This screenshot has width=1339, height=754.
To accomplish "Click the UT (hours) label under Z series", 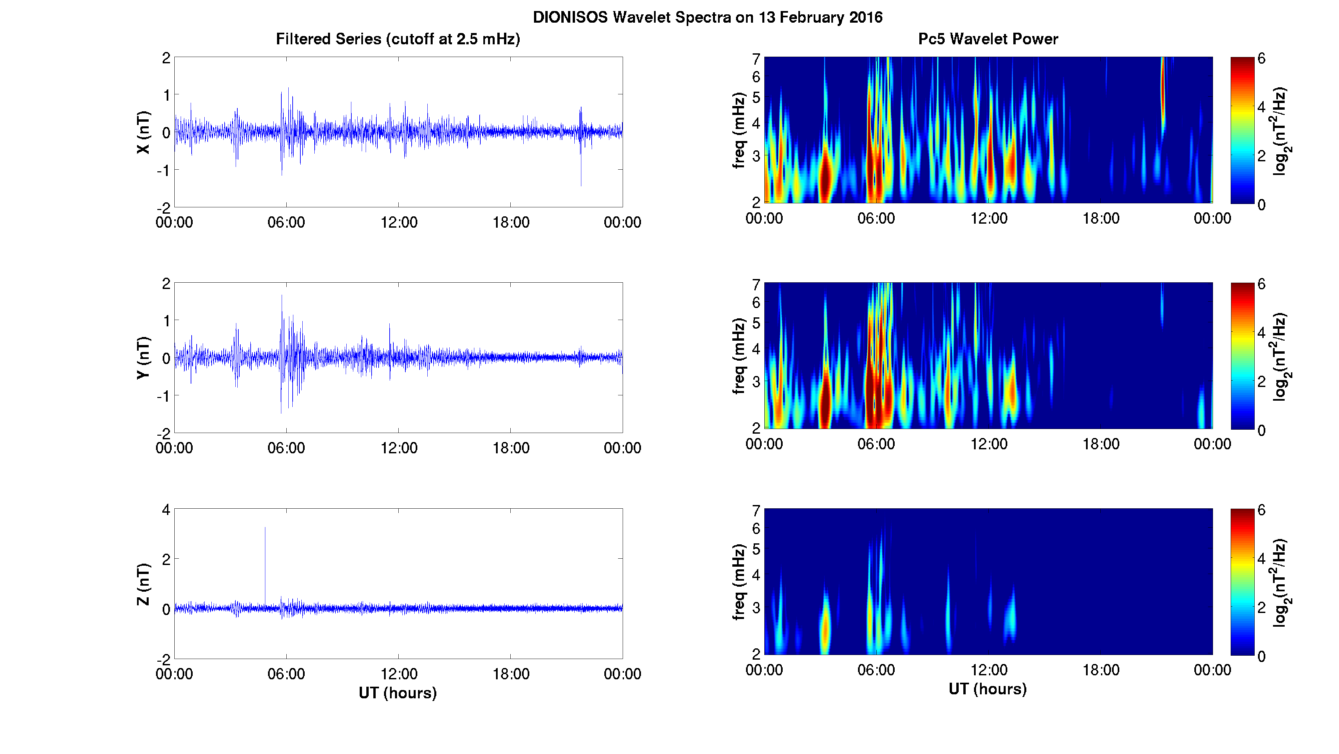I will [398, 692].
